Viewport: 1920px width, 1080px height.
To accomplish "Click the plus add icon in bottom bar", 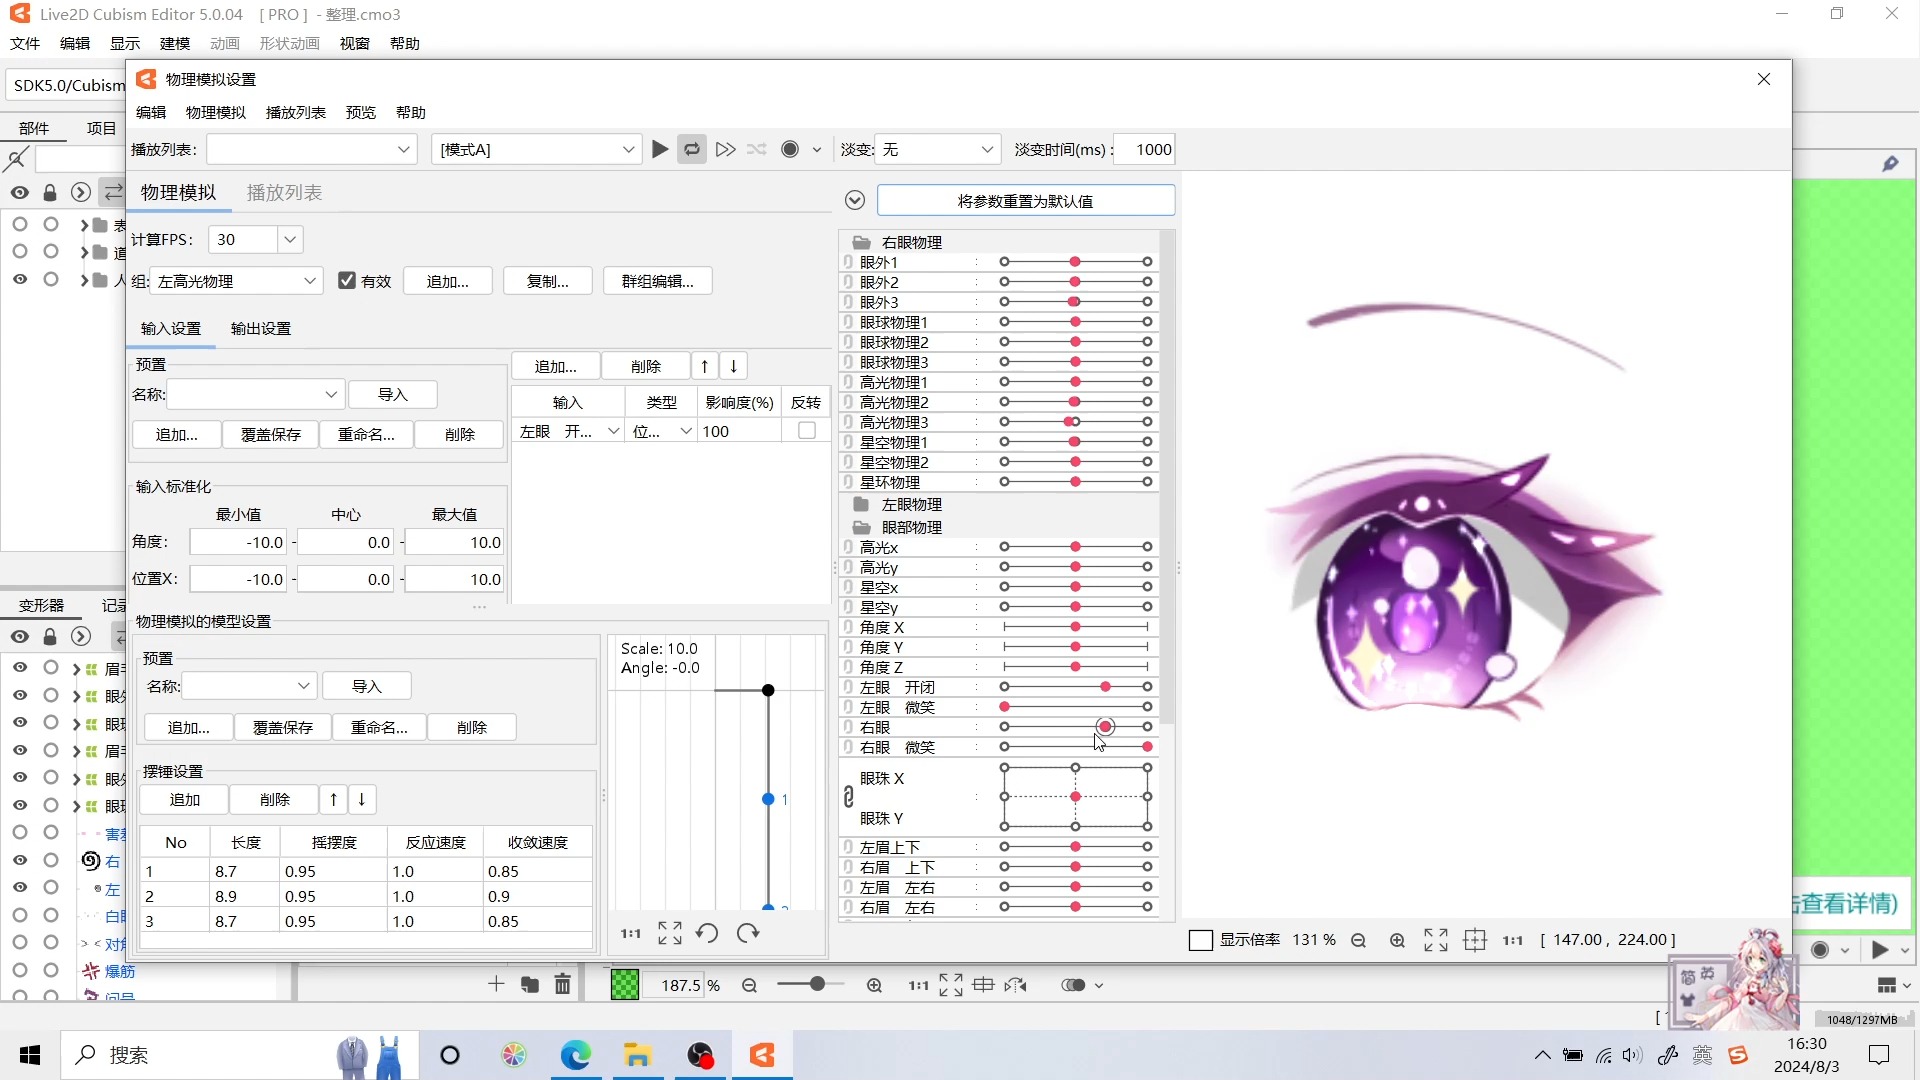I will tap(496, 984).
